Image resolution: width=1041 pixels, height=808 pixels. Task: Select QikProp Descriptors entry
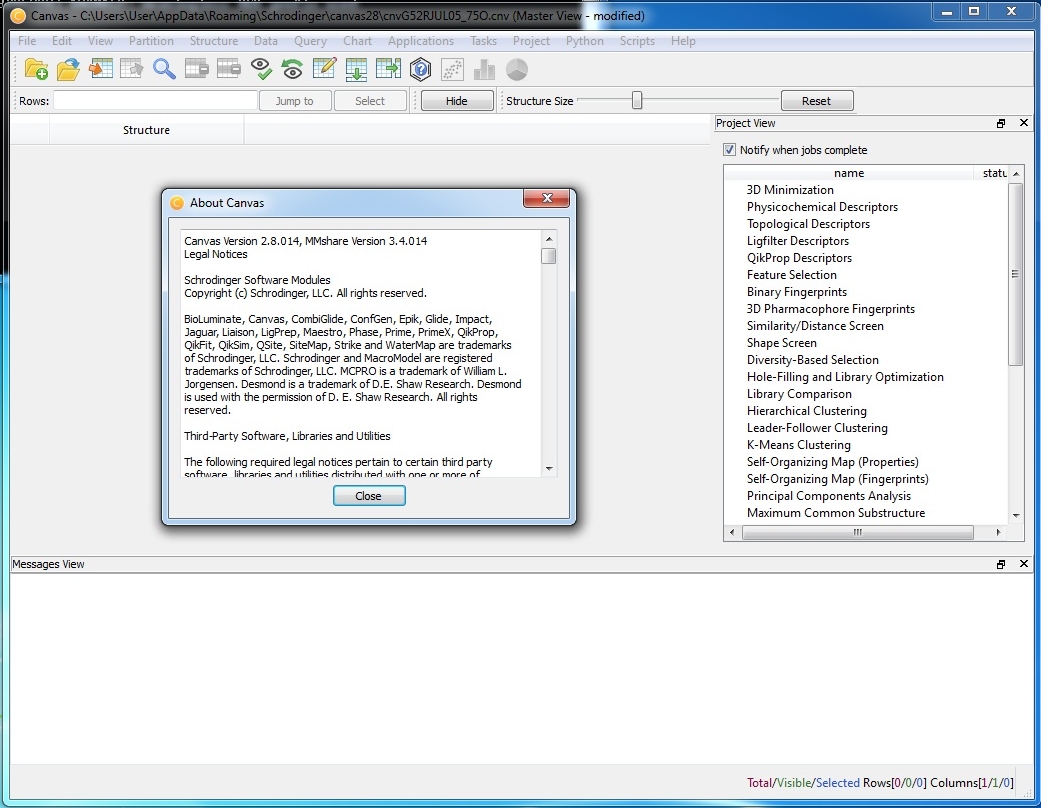pyautogui.click(x=799, y=258)
